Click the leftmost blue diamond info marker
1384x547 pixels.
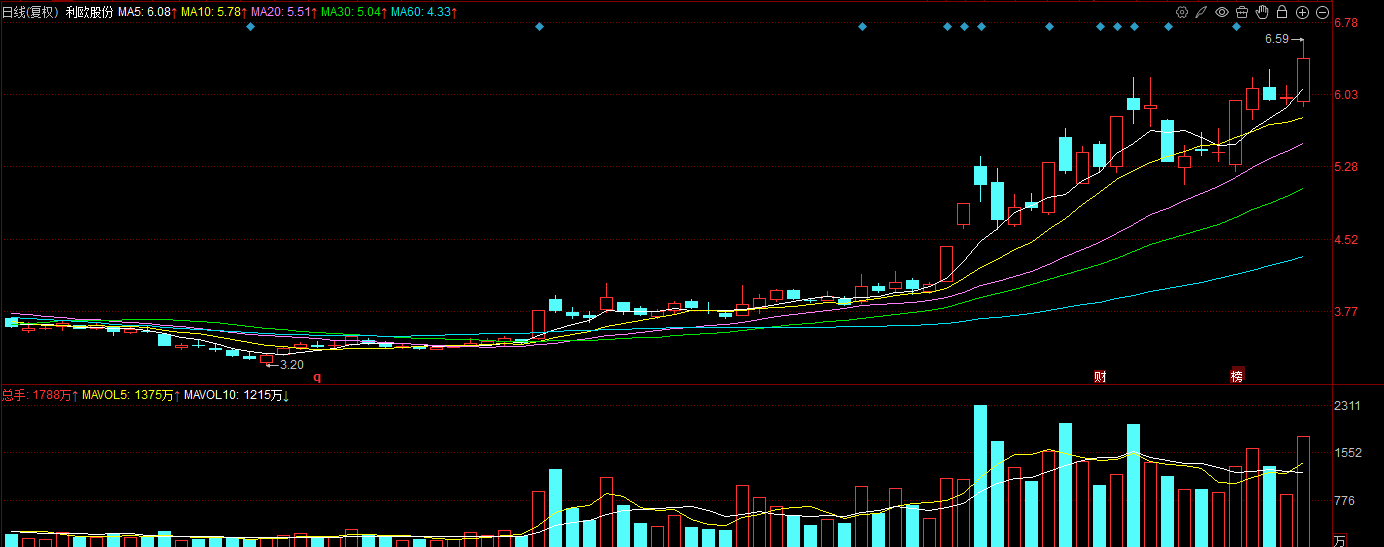click(251, 27)
